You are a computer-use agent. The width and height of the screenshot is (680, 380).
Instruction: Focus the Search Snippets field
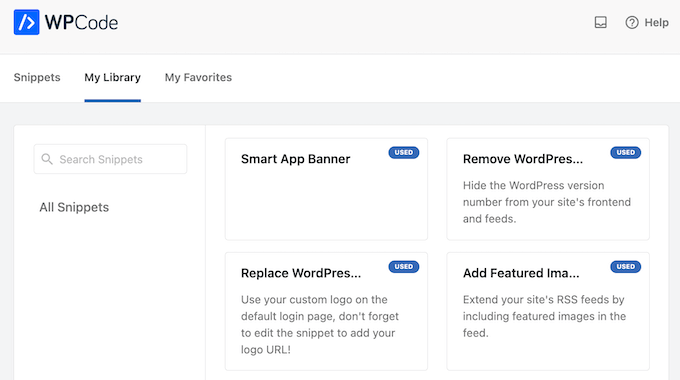(110, 159)
